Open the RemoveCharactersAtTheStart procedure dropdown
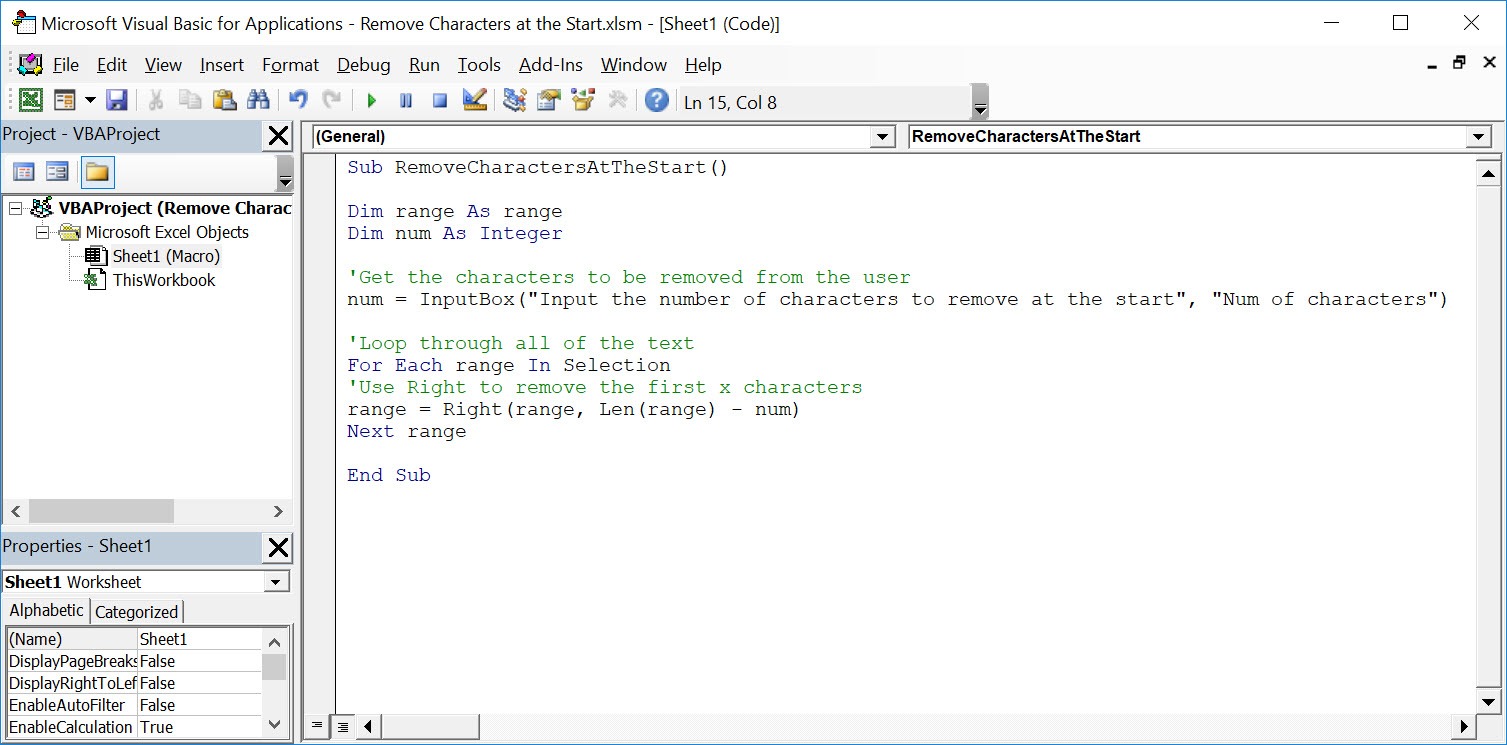1507x745 pixels. point(1479,137)
